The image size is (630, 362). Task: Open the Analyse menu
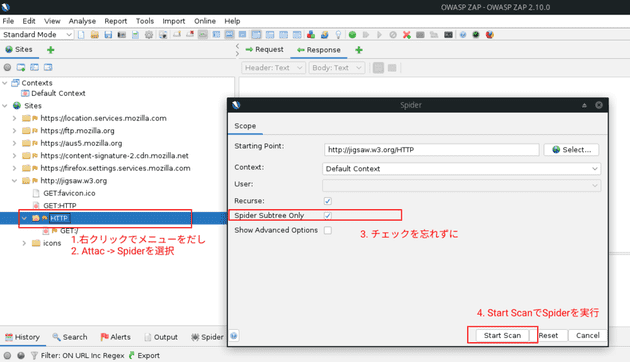[x=82, y=21]
